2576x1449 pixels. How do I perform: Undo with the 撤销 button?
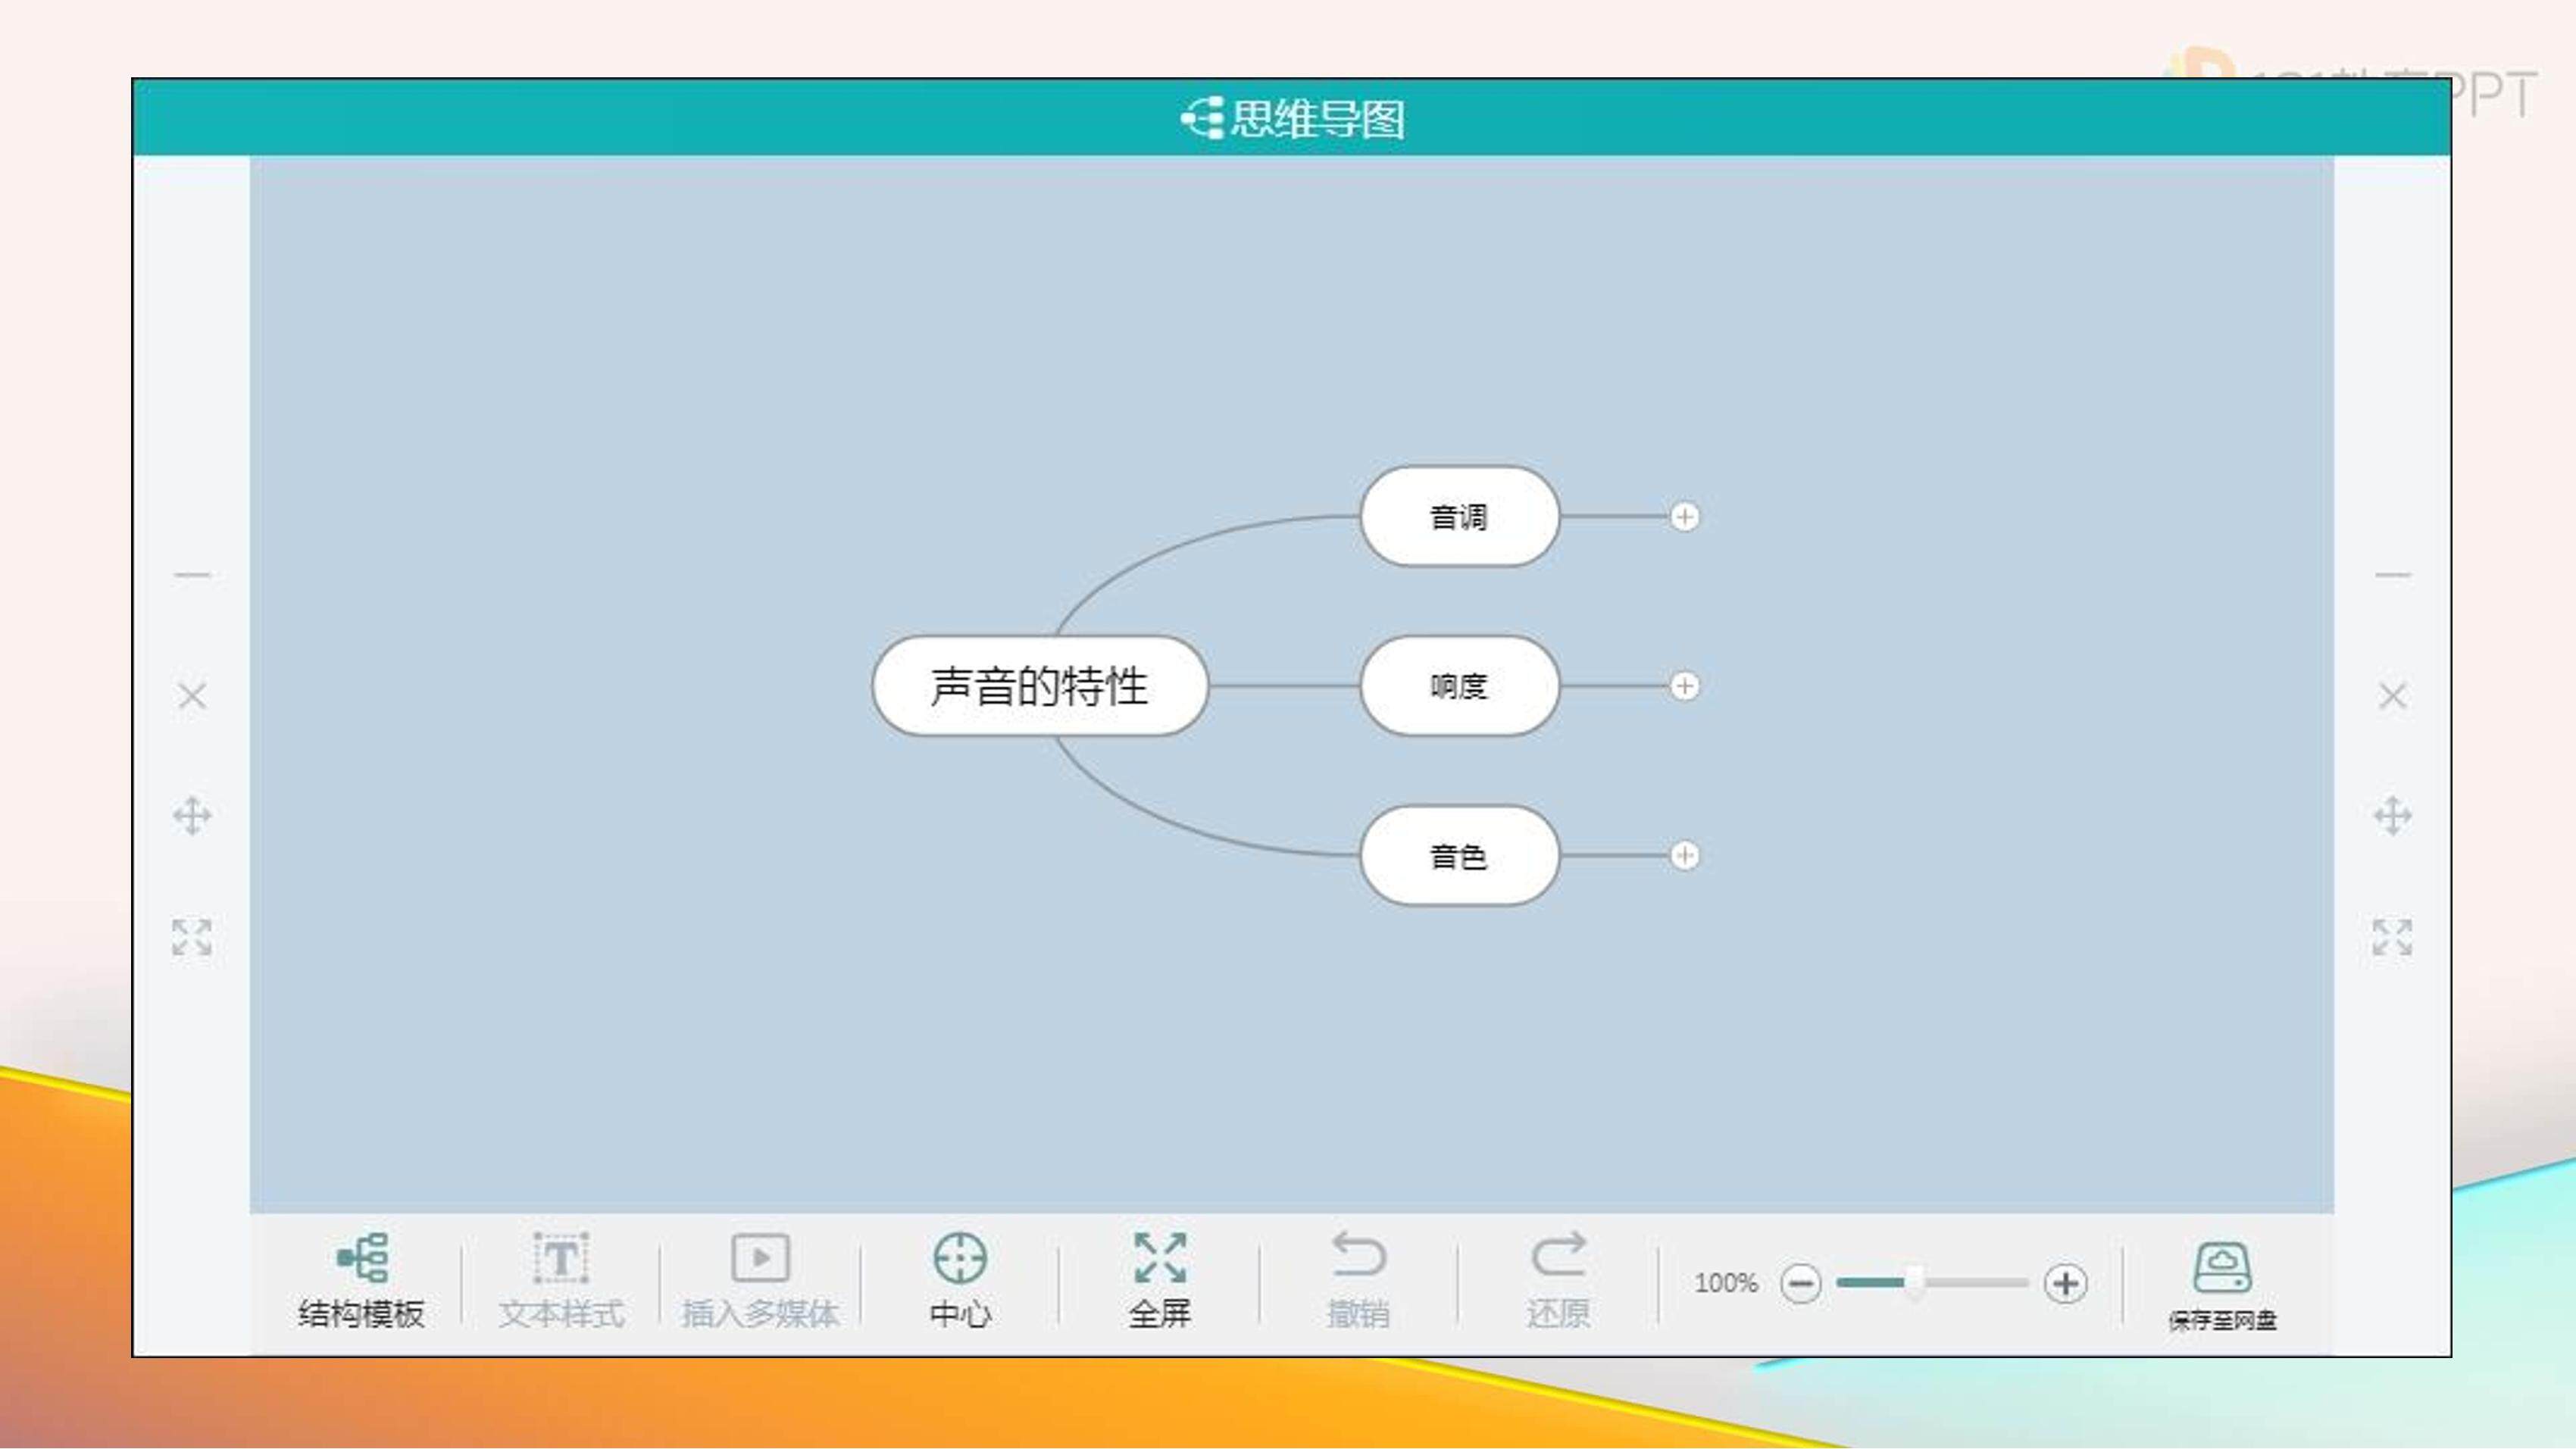tap(1358, 1281)
